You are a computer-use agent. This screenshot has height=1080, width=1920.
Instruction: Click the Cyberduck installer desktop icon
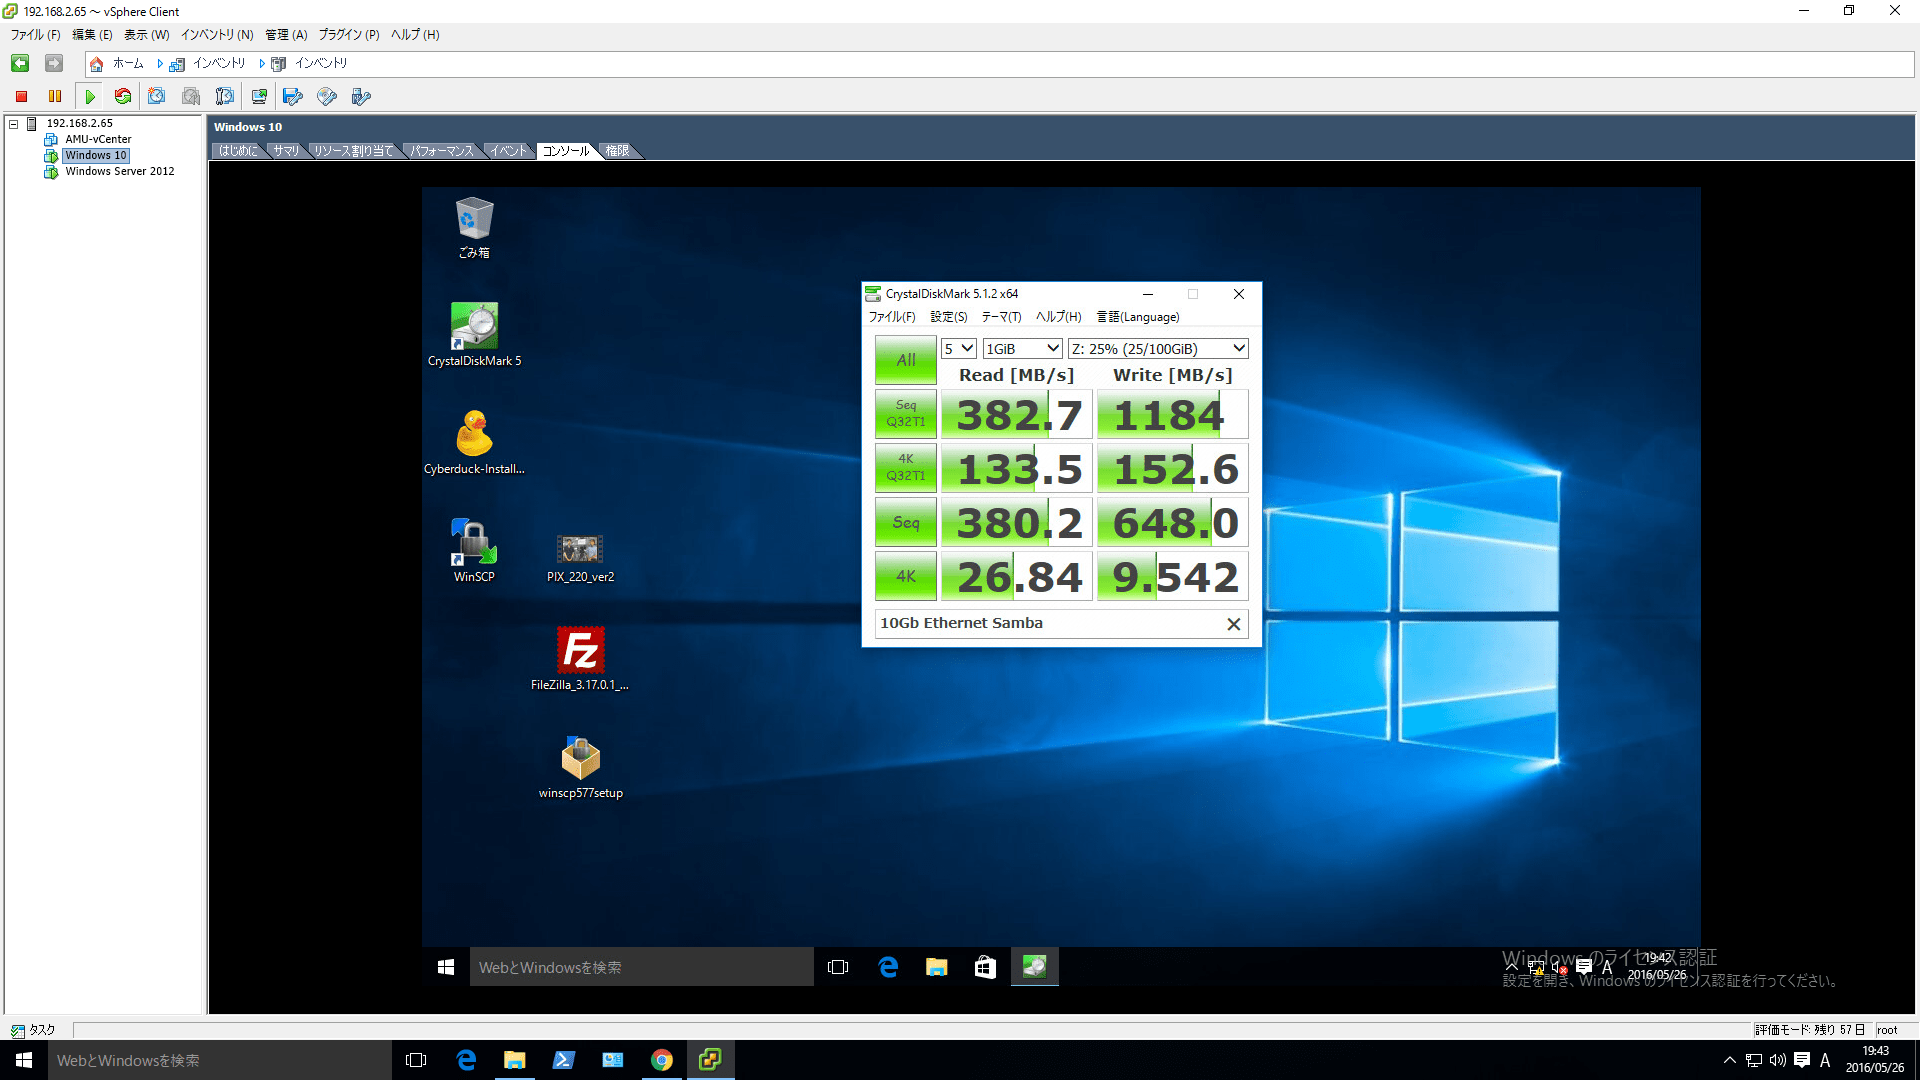[474, 444]
